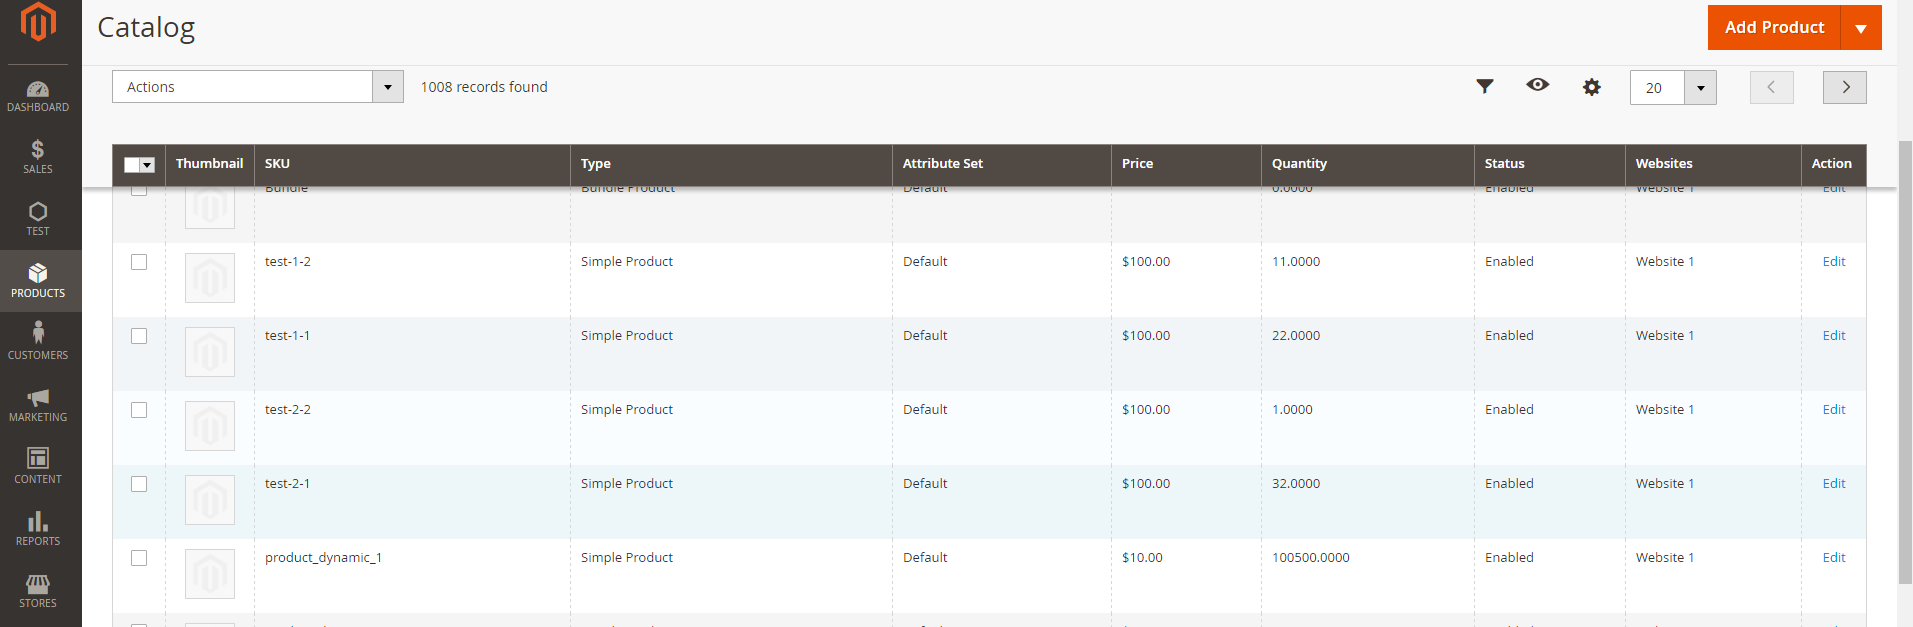Open the Marketing megaphone icon
Viewport: 1913px width, 627px height.
tap(38, 404)
